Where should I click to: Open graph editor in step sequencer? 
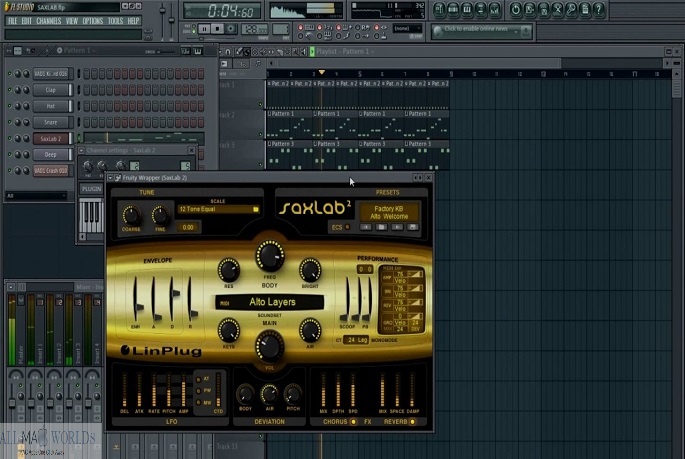pyautogui.click(x=185, y=51)
